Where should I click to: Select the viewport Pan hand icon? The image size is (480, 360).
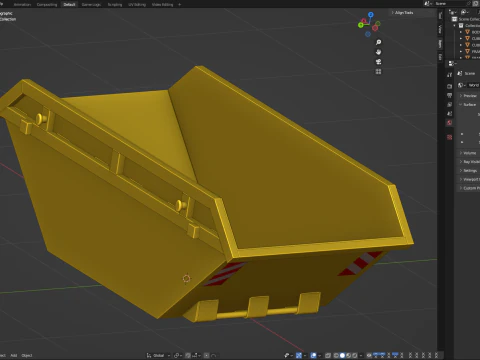[378, 52]
